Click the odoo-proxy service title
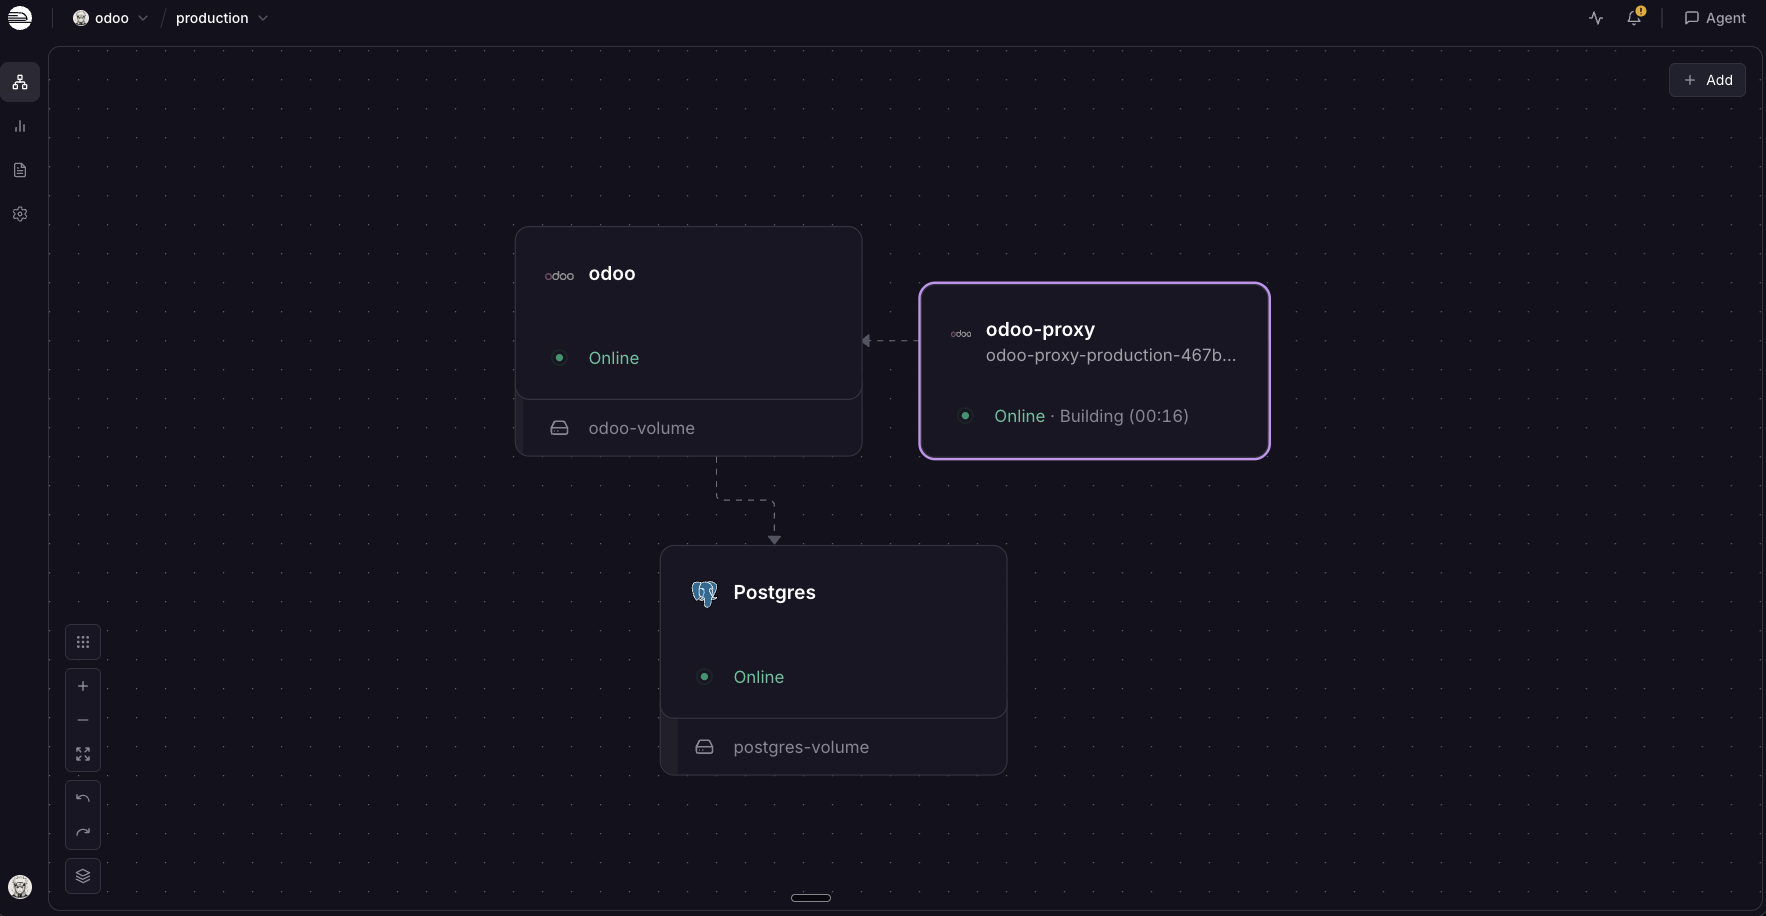 [x=1040, y=330]
